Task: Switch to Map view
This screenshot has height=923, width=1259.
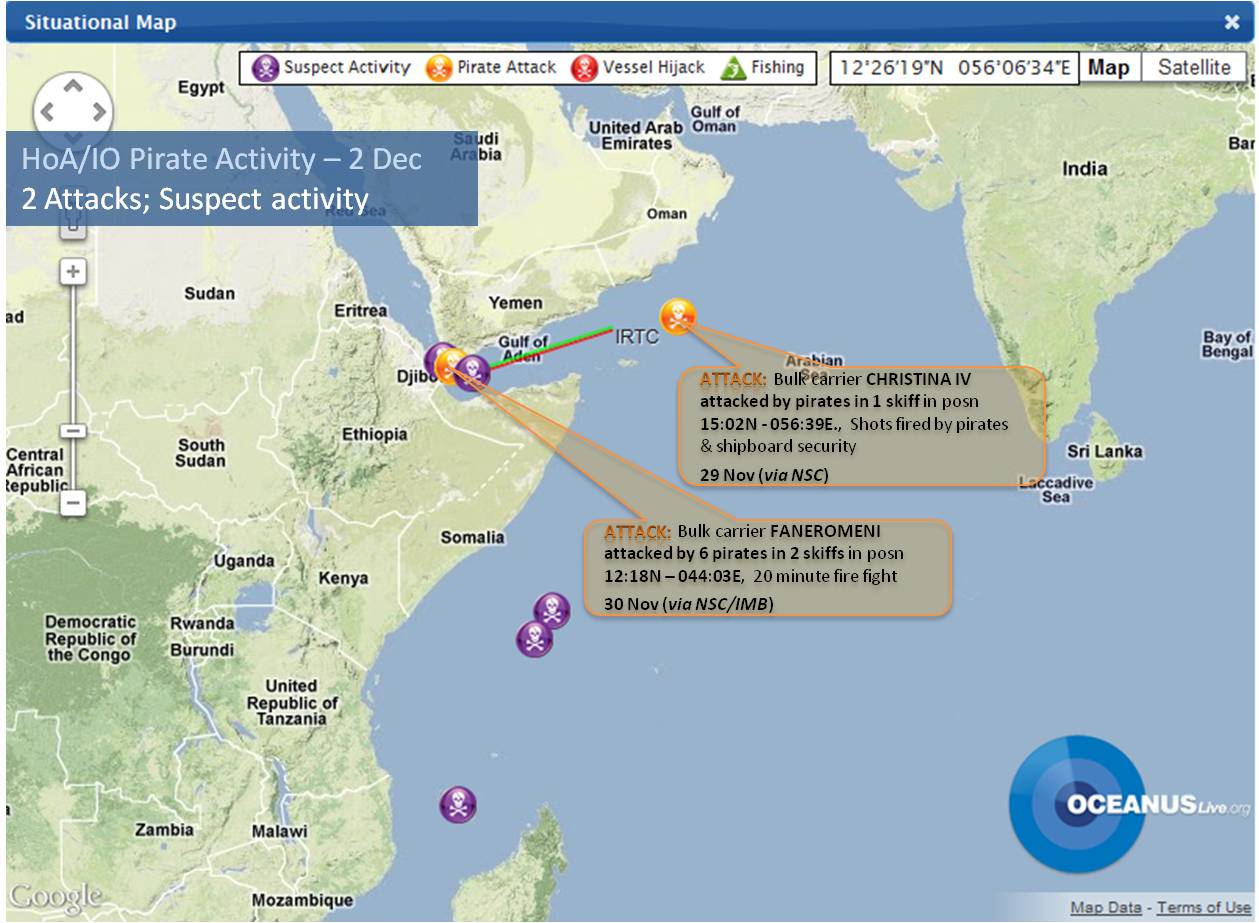Action: (1108, 68)
